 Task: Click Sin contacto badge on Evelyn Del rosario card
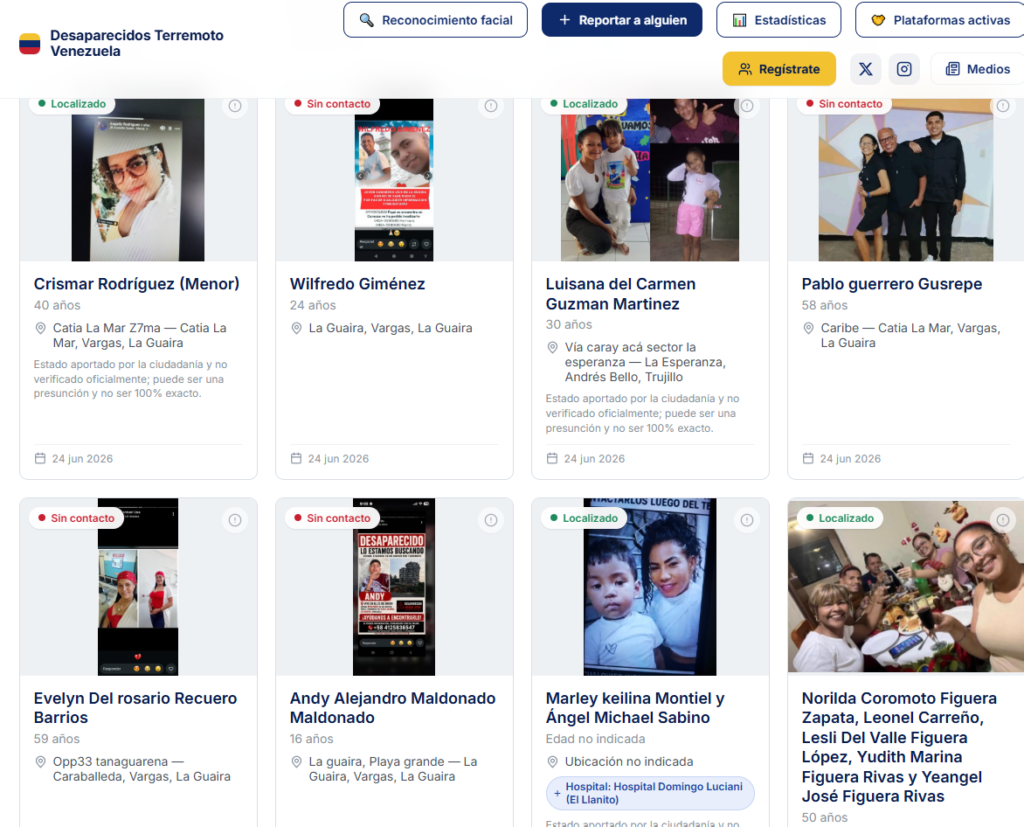pos(76,518)
